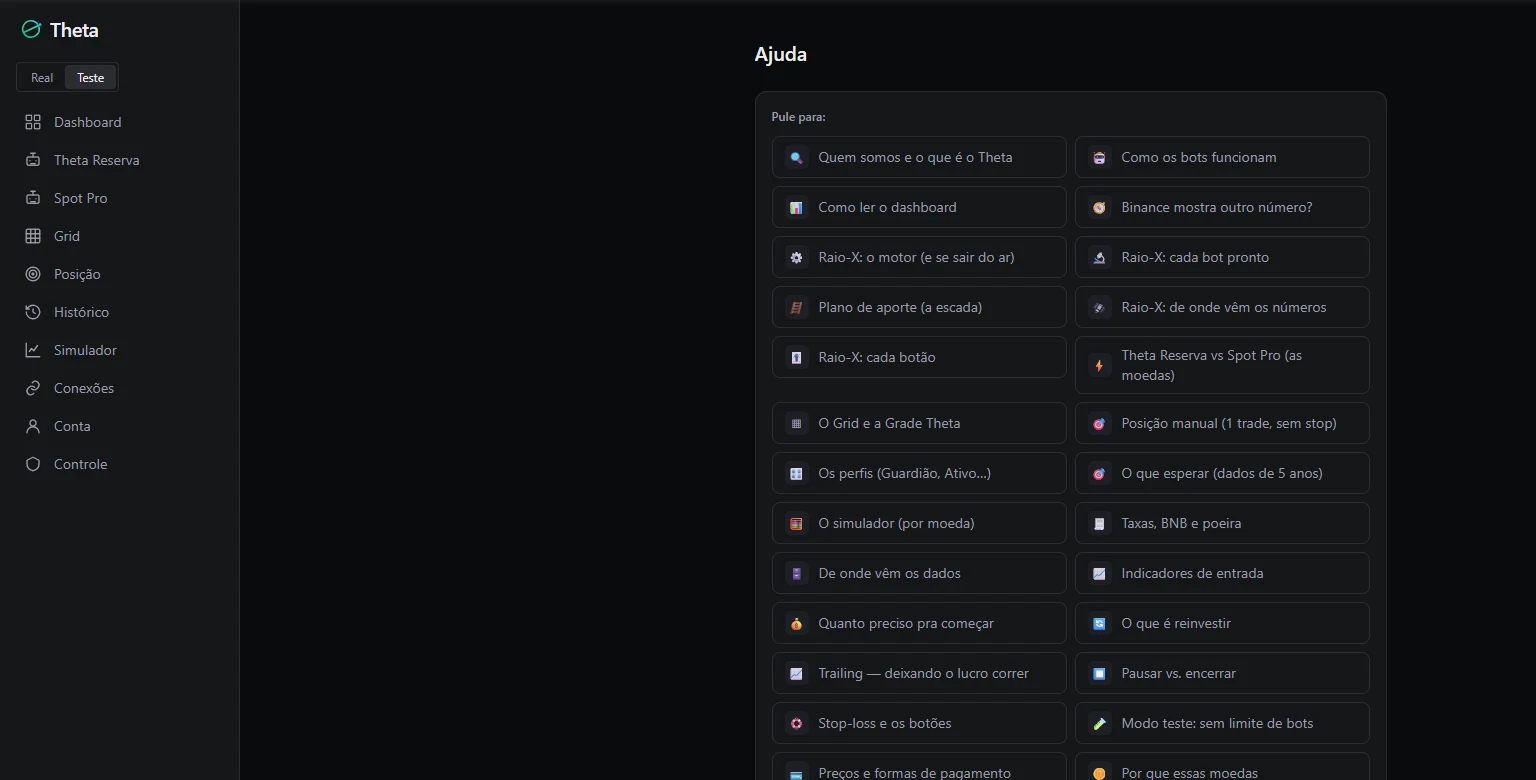Open Raio-X: de onde vêm os números
1536x780 pixels.
[1222, 307]
